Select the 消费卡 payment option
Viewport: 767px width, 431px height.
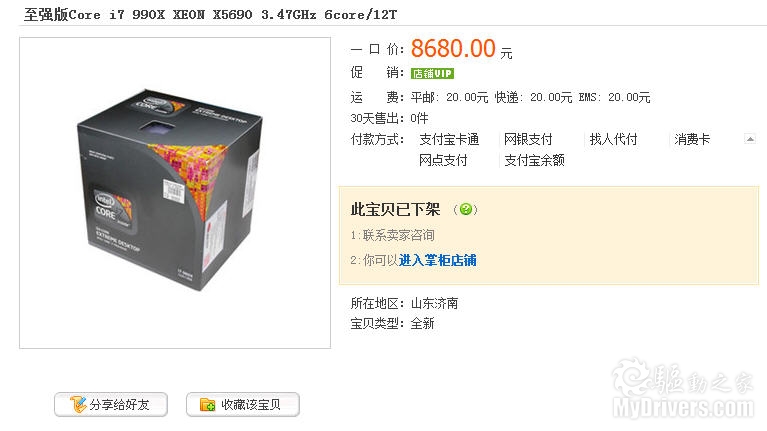pyautogui.click(x=692, y=139)
